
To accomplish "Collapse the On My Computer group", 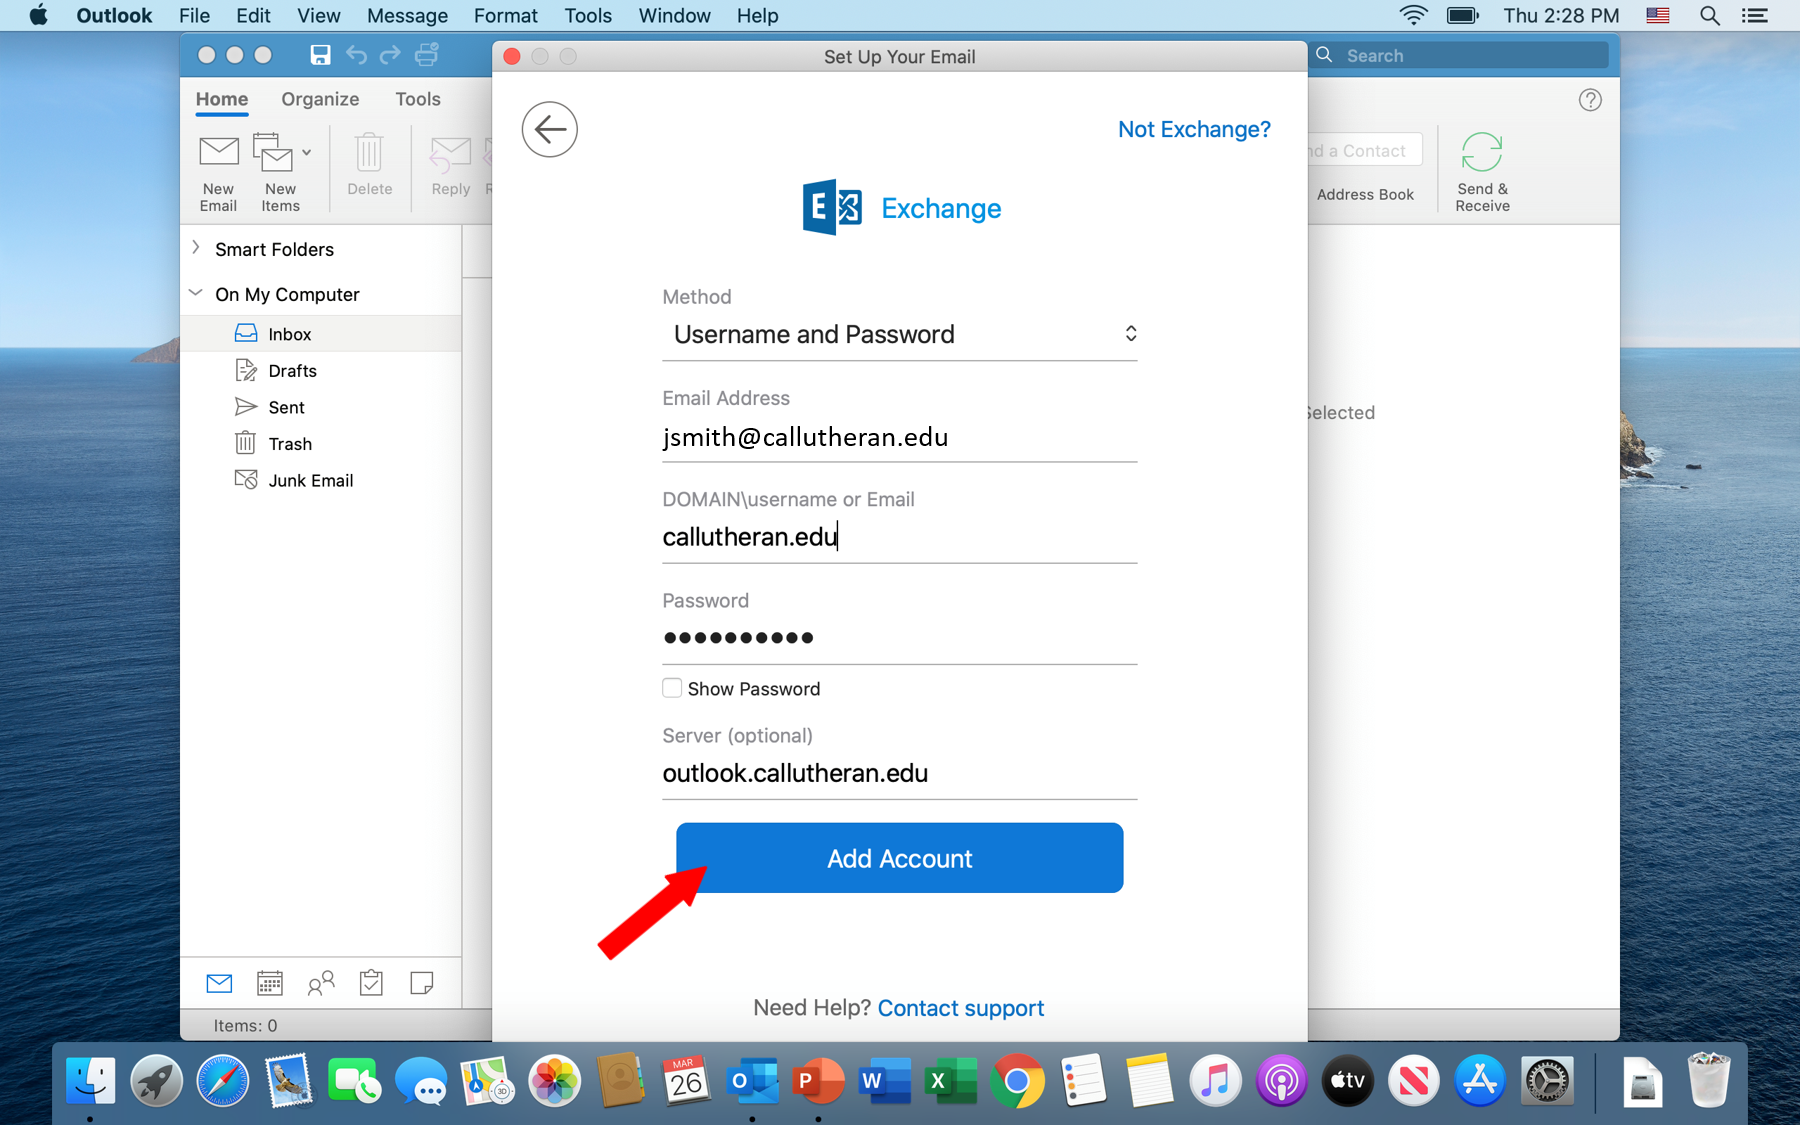I will 196,293.
